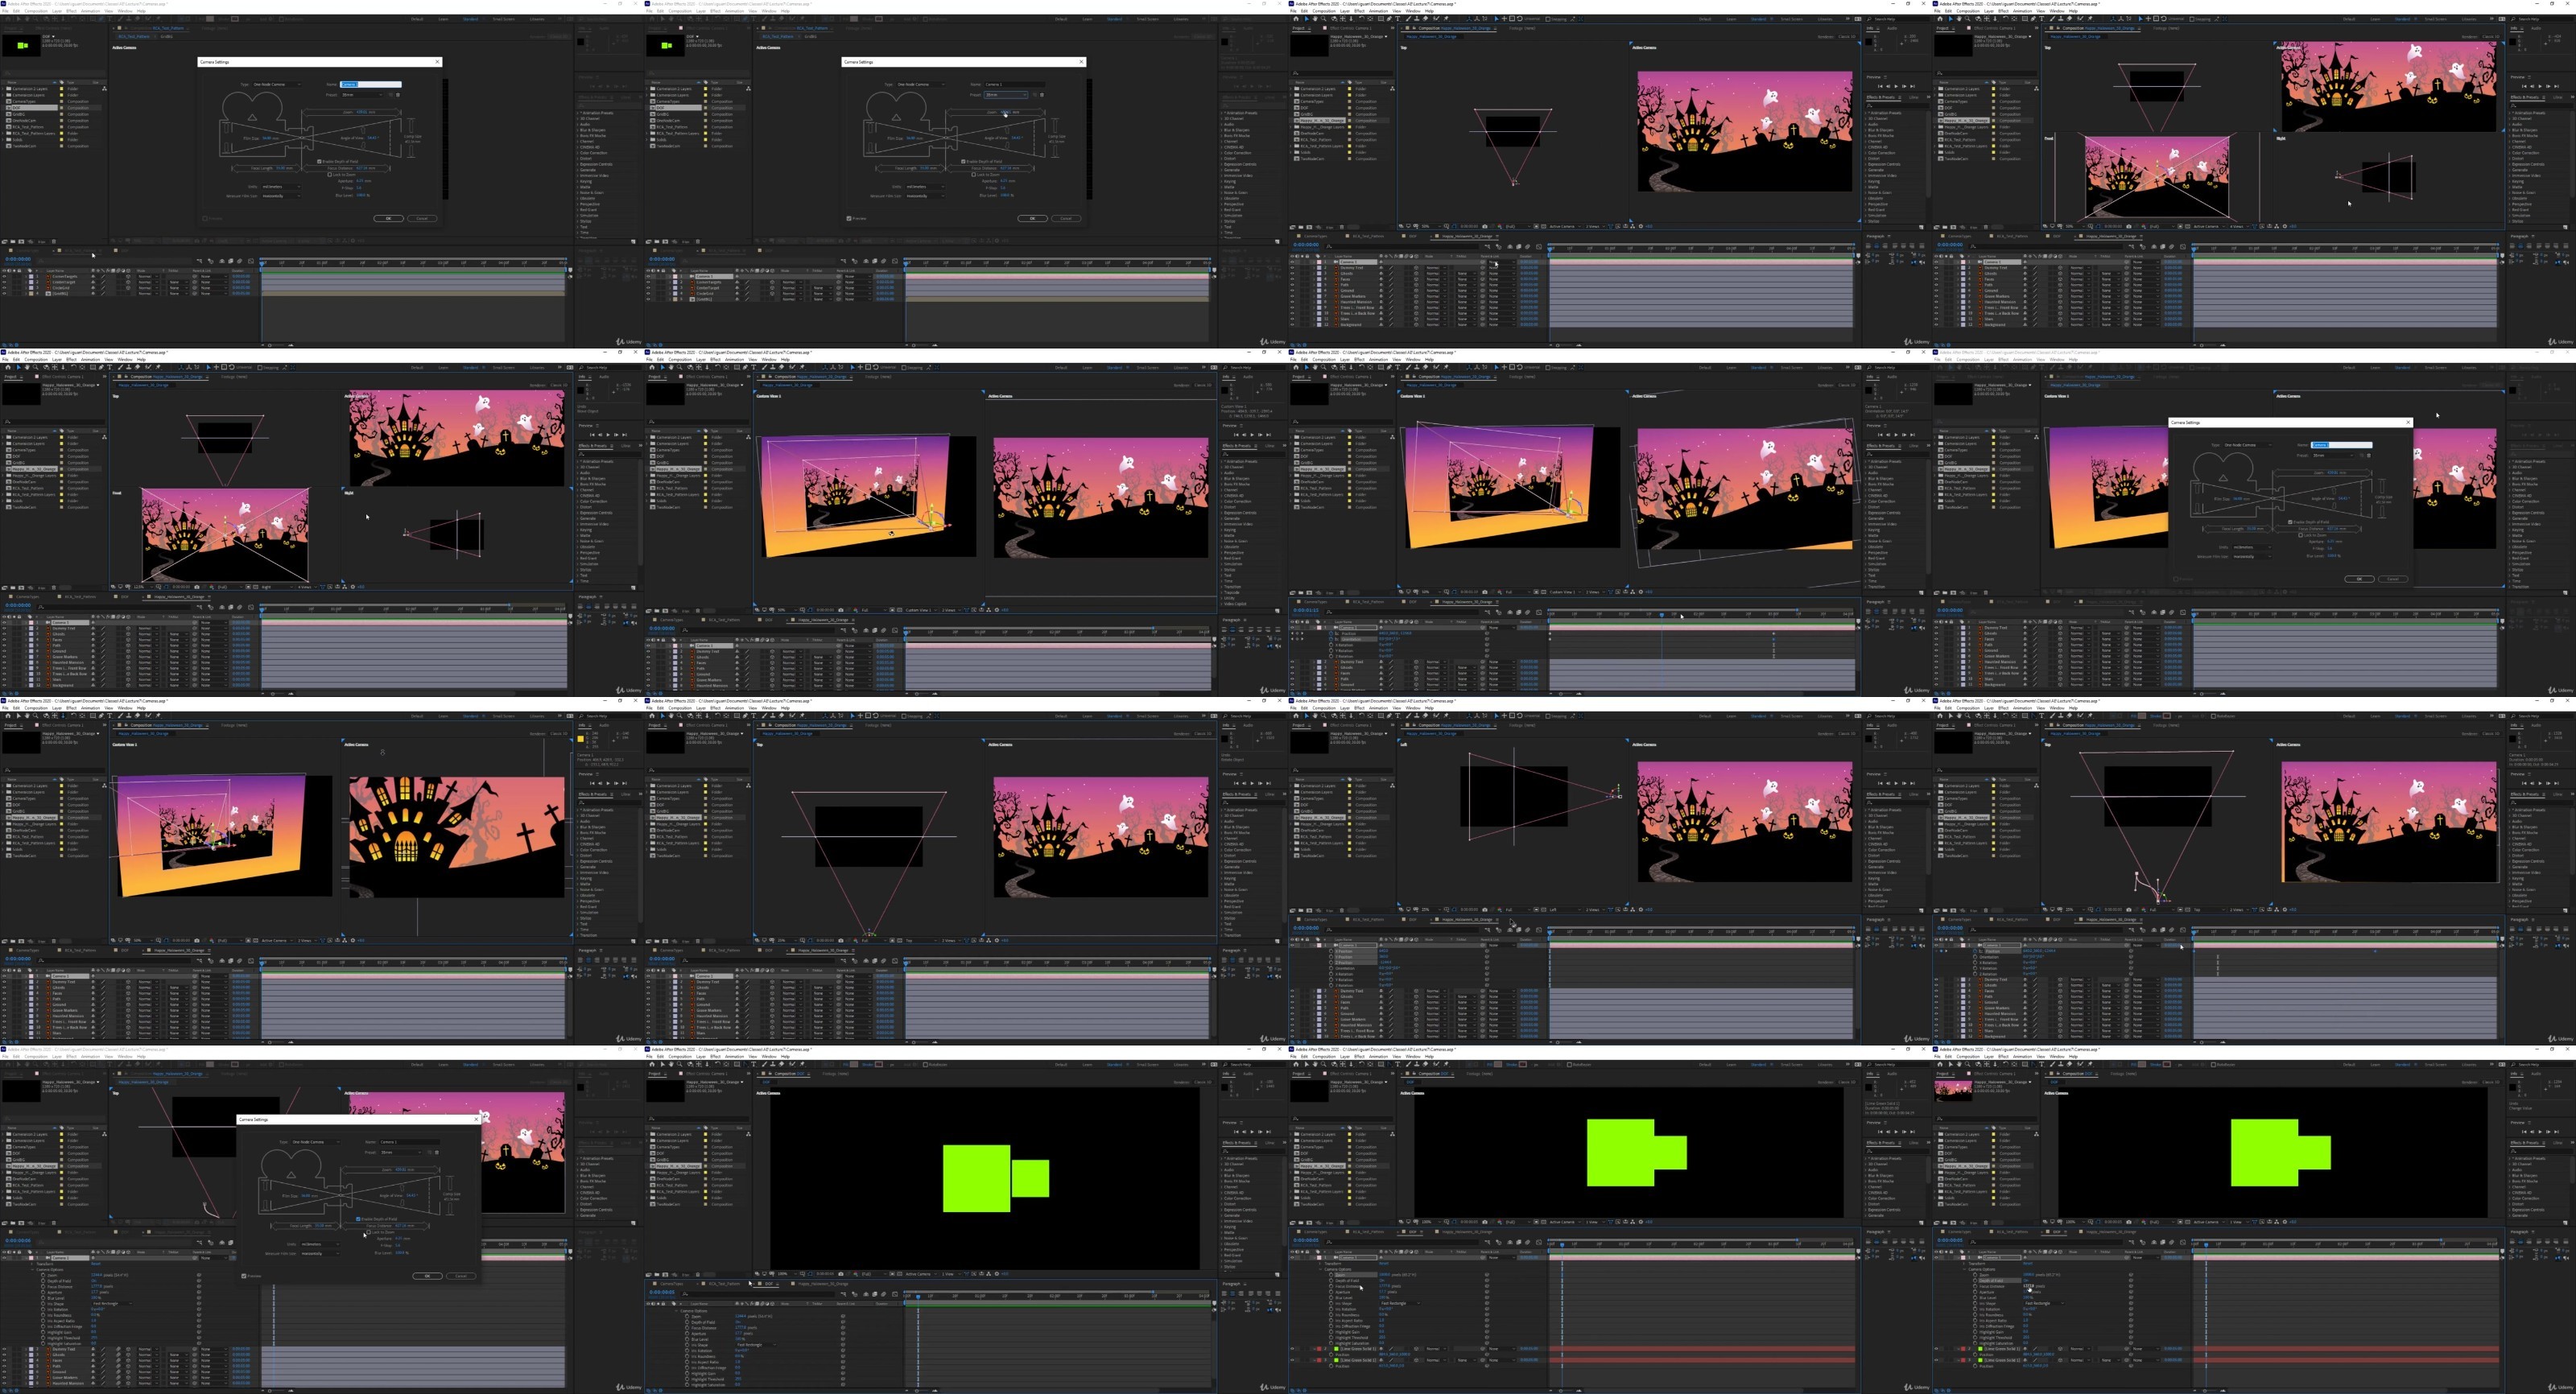
Task: Select Type tool in top-row third frame
Action: (x=1398, y=19)
